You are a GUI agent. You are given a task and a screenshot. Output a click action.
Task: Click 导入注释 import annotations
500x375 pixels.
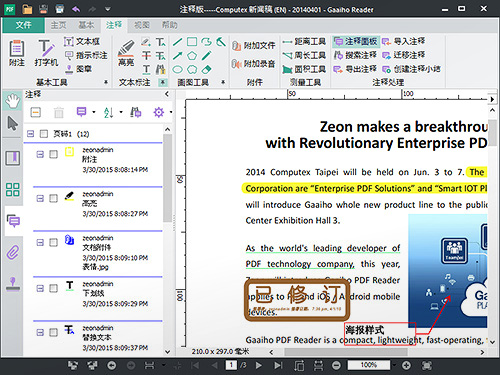click(404, 41)
